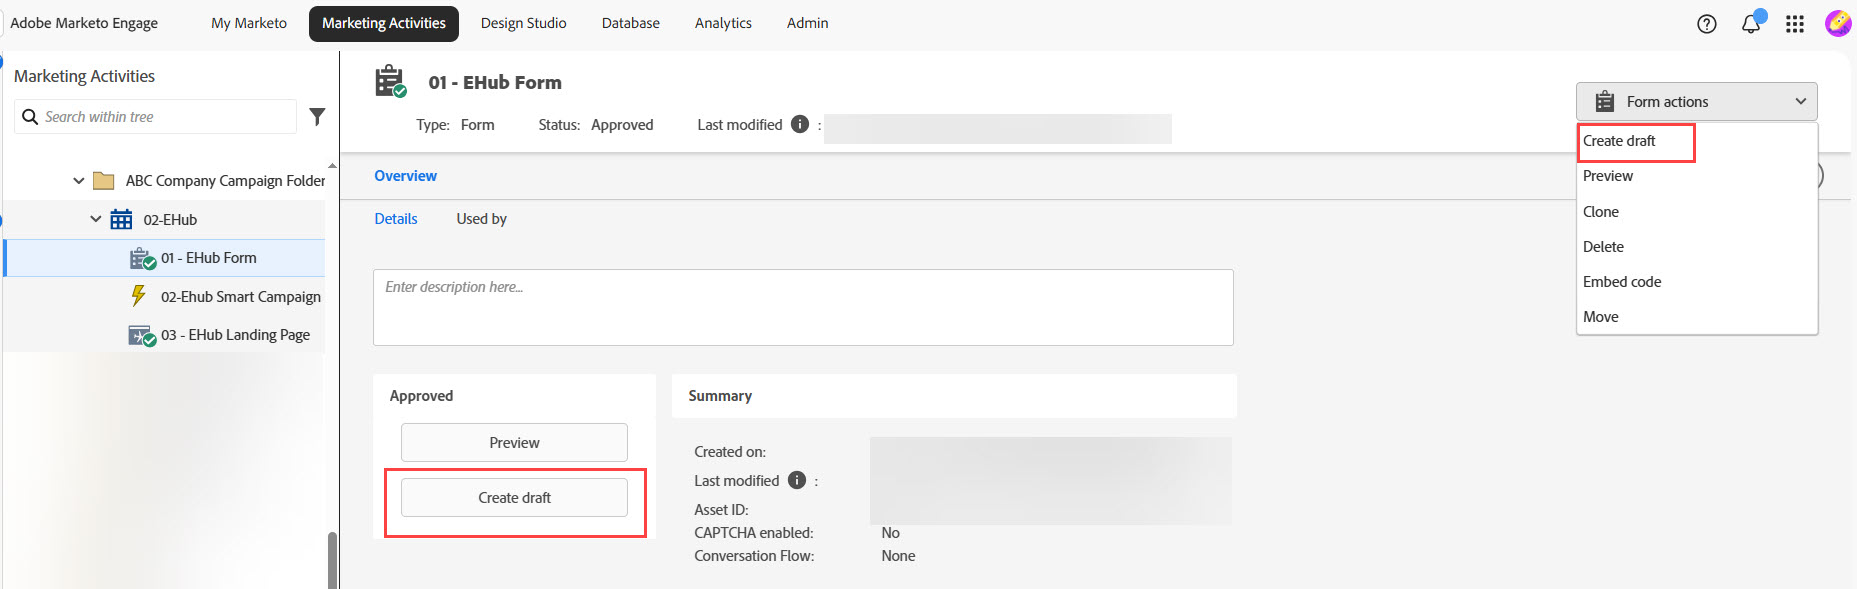
Task: Click the CAPTCHA enabled label
Action: point(754,533)
